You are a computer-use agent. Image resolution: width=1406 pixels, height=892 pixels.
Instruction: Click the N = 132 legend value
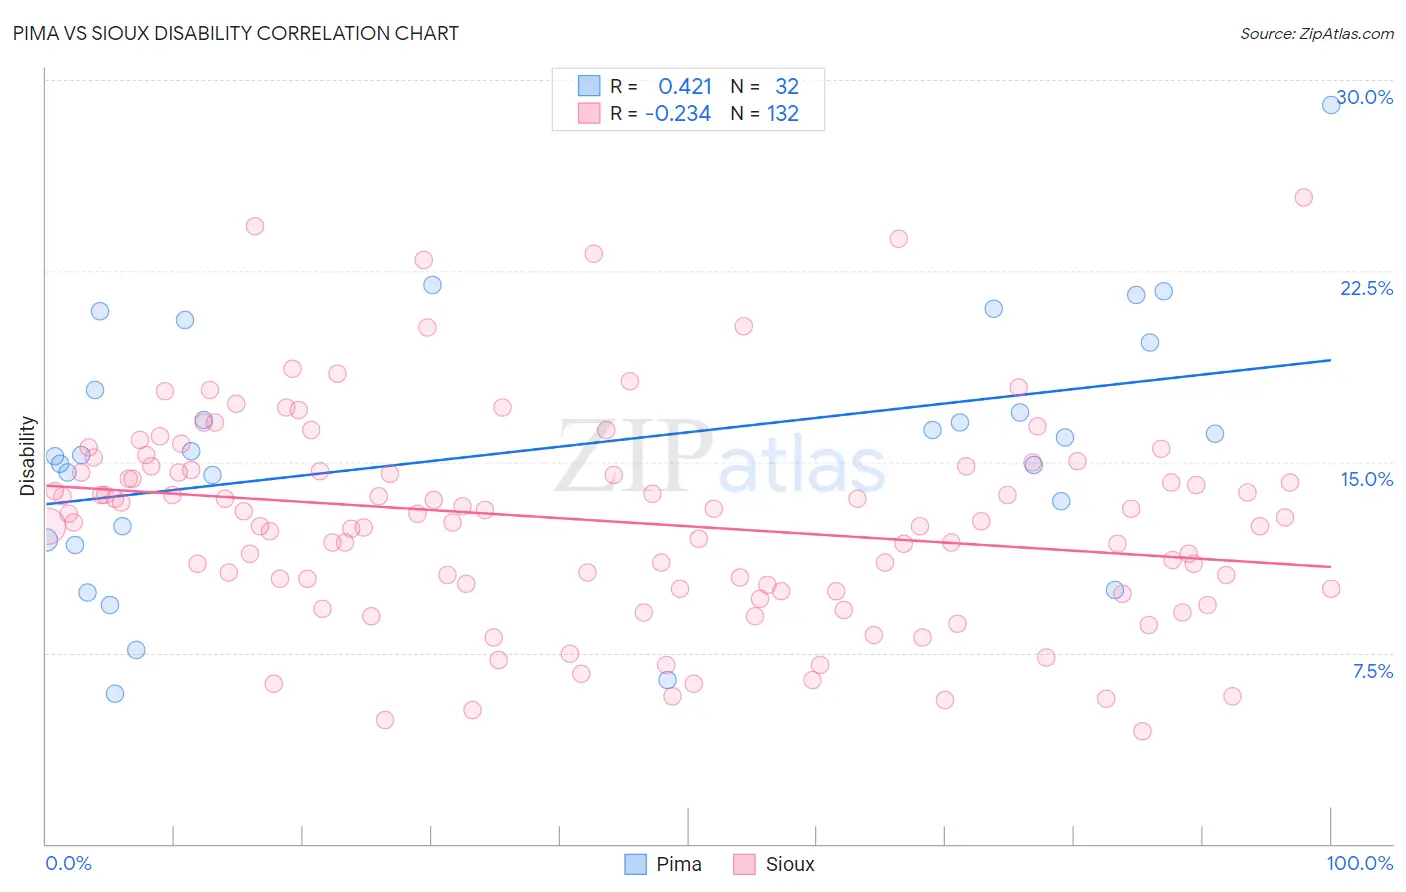coord(765,113)
